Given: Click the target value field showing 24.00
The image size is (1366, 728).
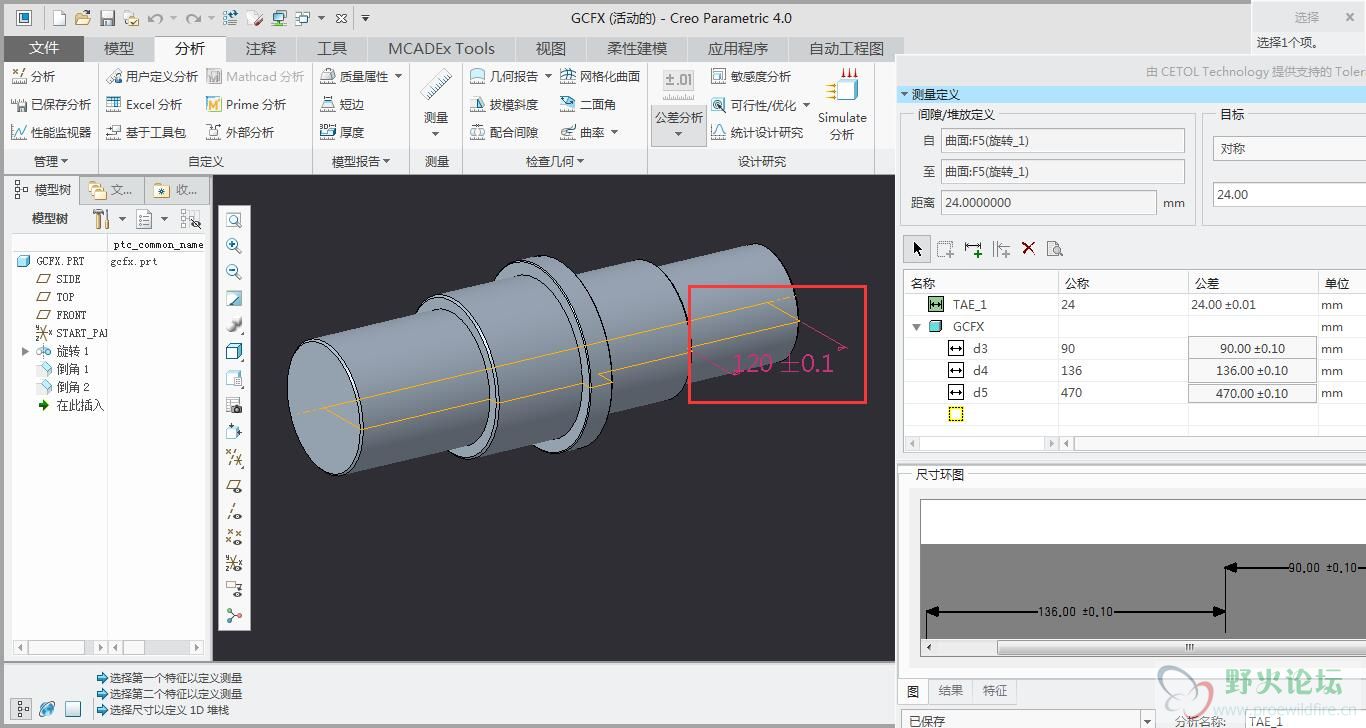Looking at the screenshot, I should click(1289, 195).
